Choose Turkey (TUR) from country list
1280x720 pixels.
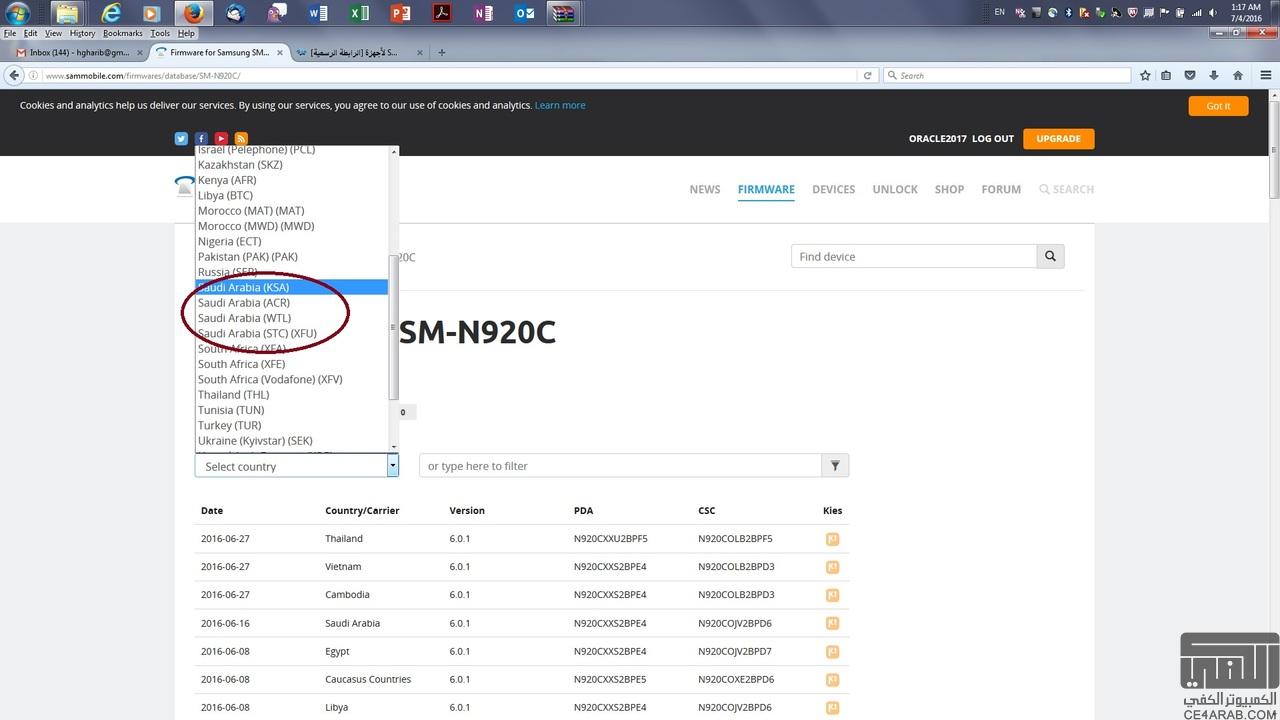point(292,425)
